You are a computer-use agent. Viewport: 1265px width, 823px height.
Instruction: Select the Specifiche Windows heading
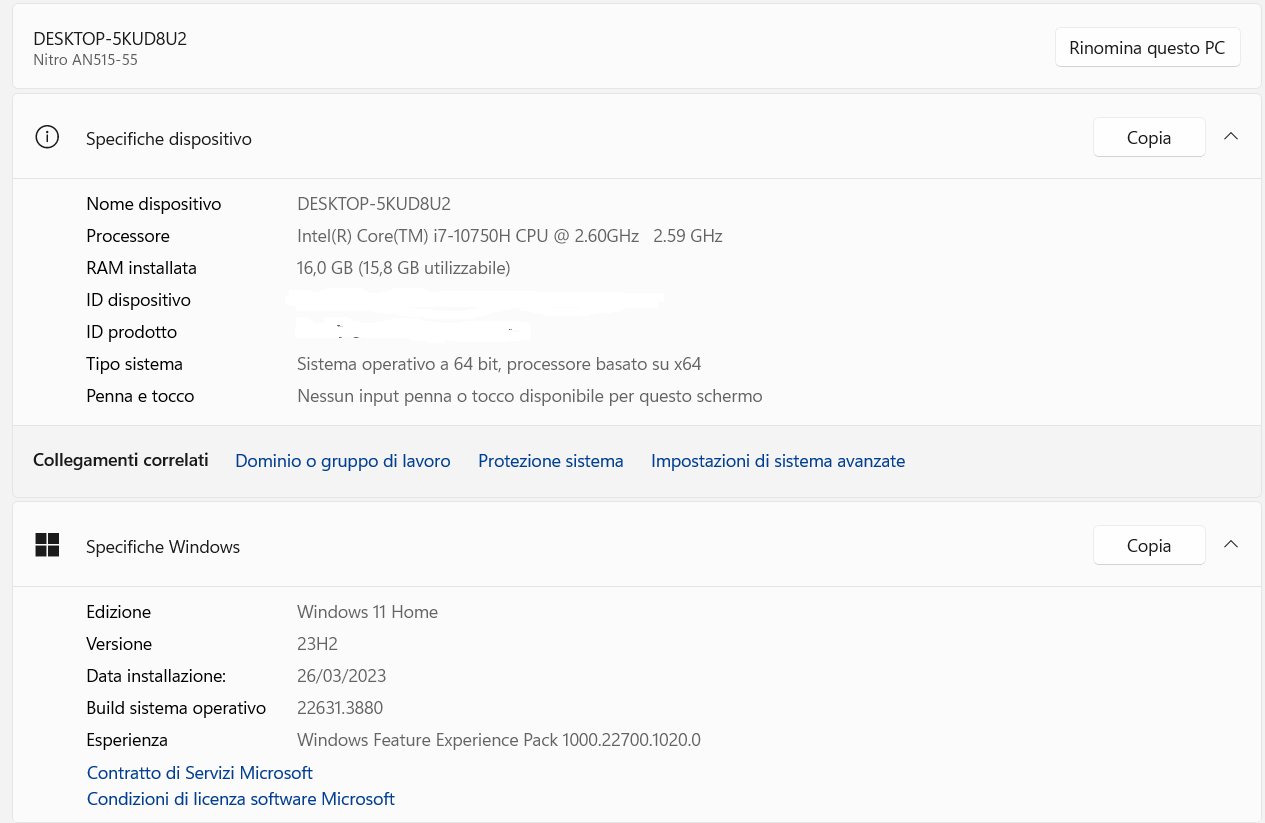tap(163, 547)
